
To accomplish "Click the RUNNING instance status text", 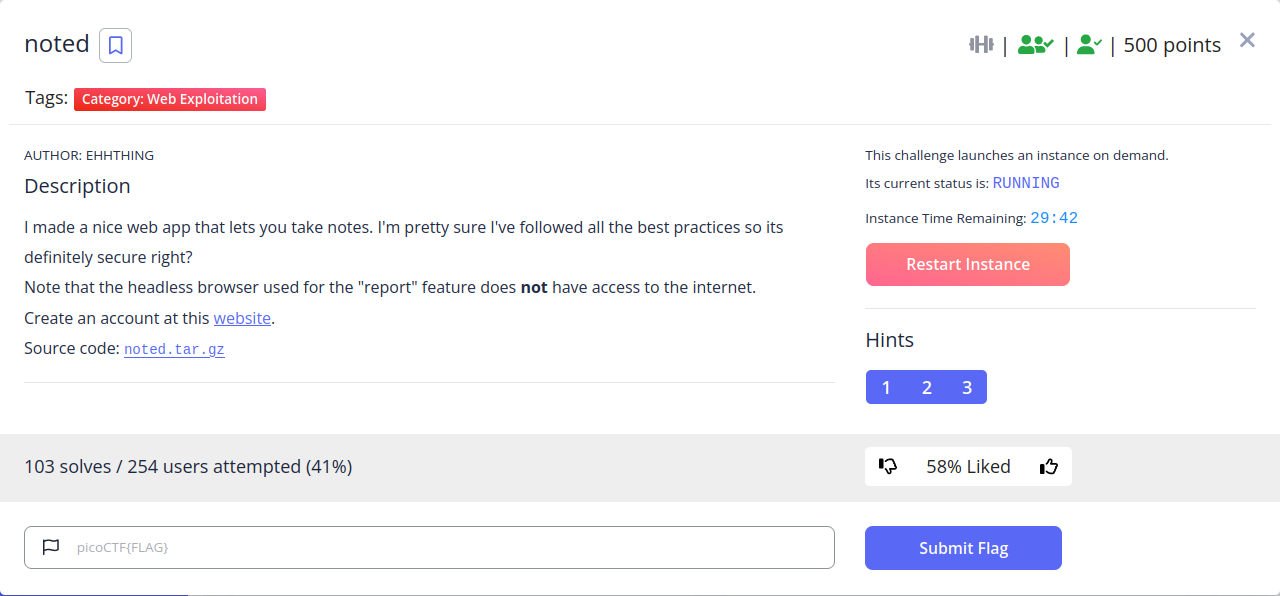I will tap(1025, 183).
